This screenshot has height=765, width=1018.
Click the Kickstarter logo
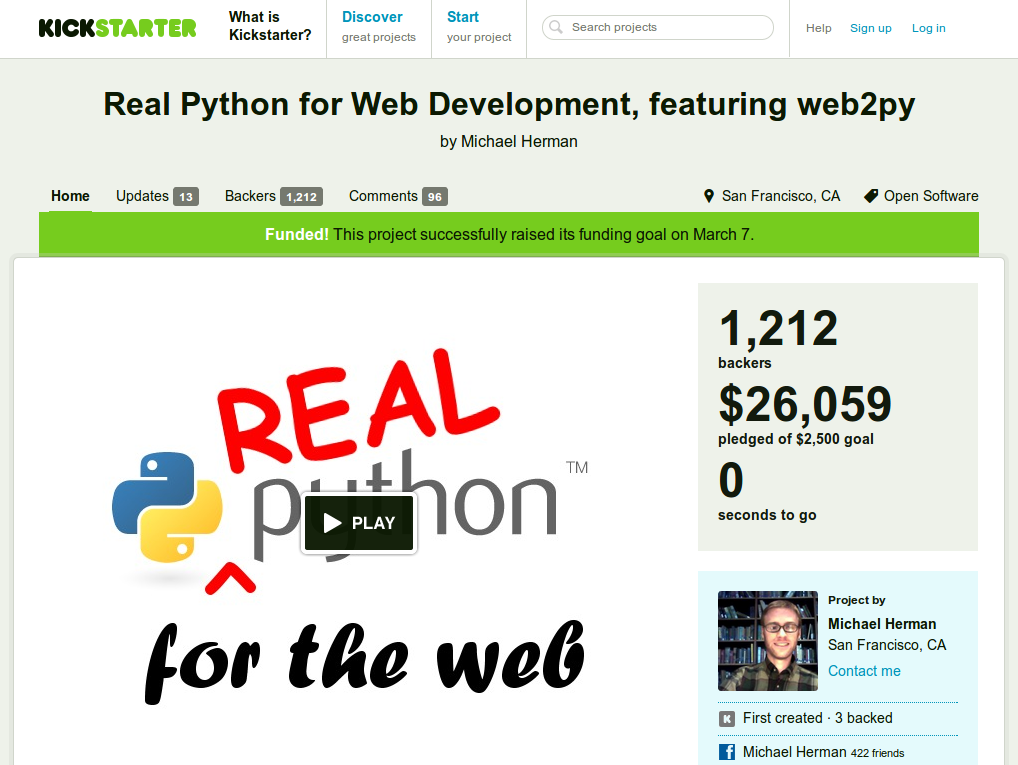click(118, 28)
